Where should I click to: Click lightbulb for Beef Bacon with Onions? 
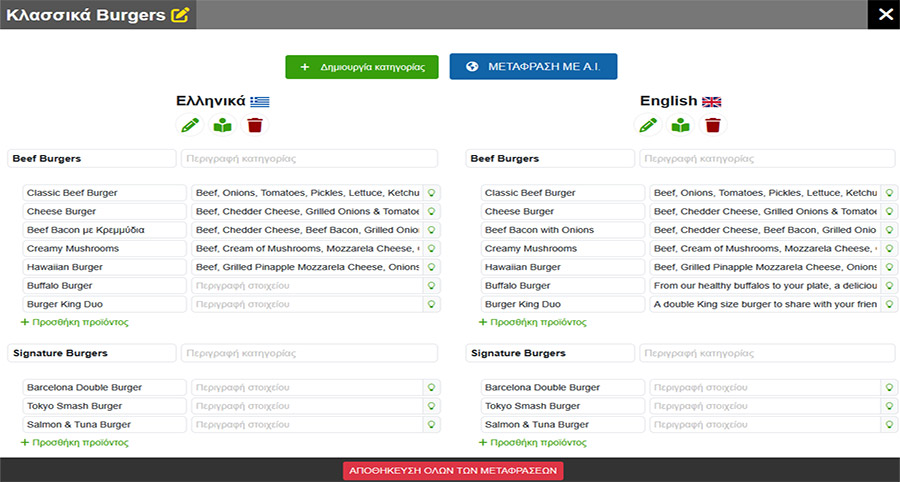890,230
